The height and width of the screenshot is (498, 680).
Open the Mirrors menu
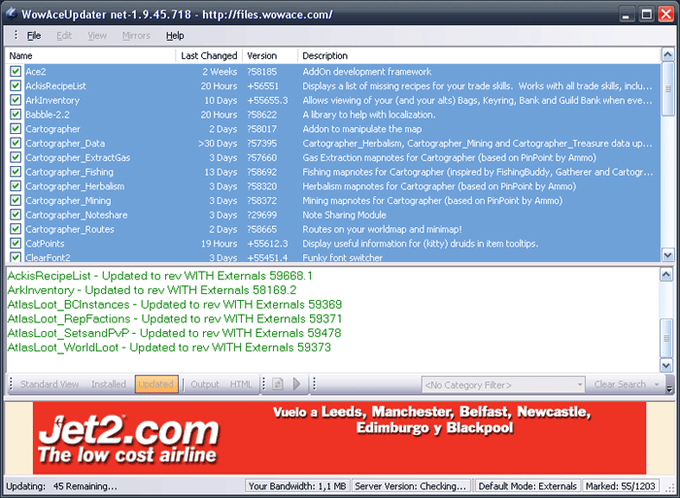pyautogui.click(x=136, y=36)
